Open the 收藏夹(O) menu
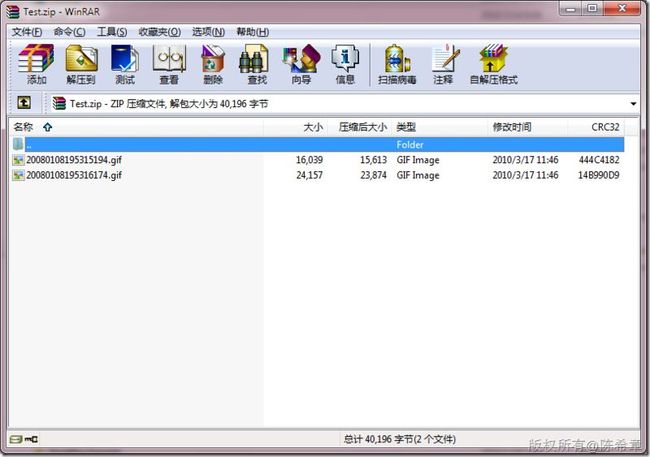 160,32
